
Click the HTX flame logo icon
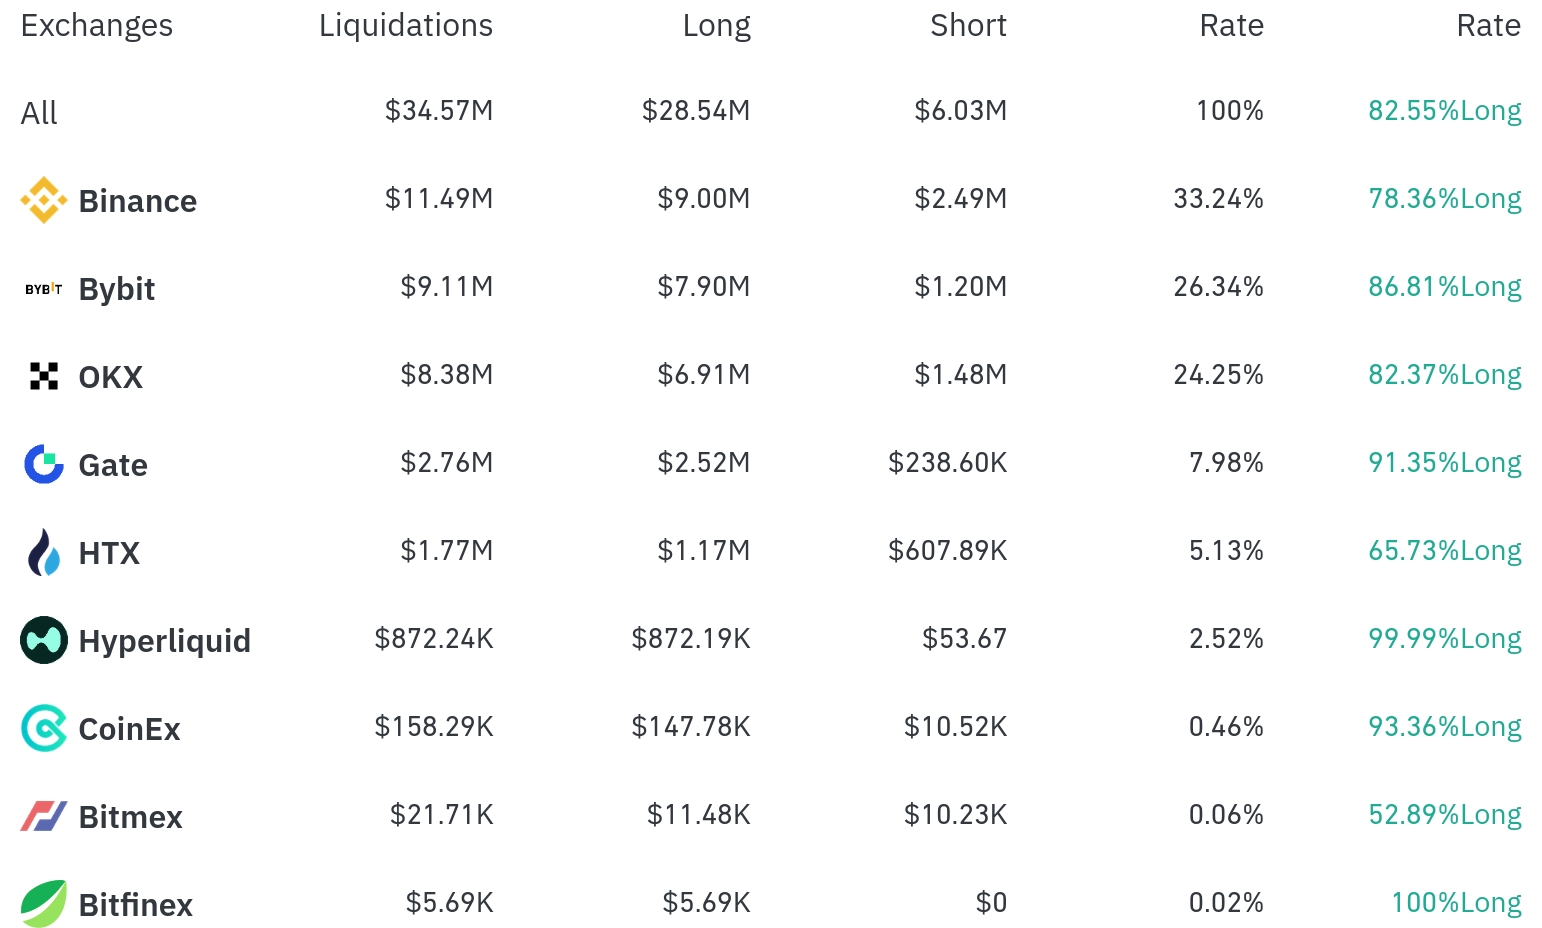(x=44, y=552)
